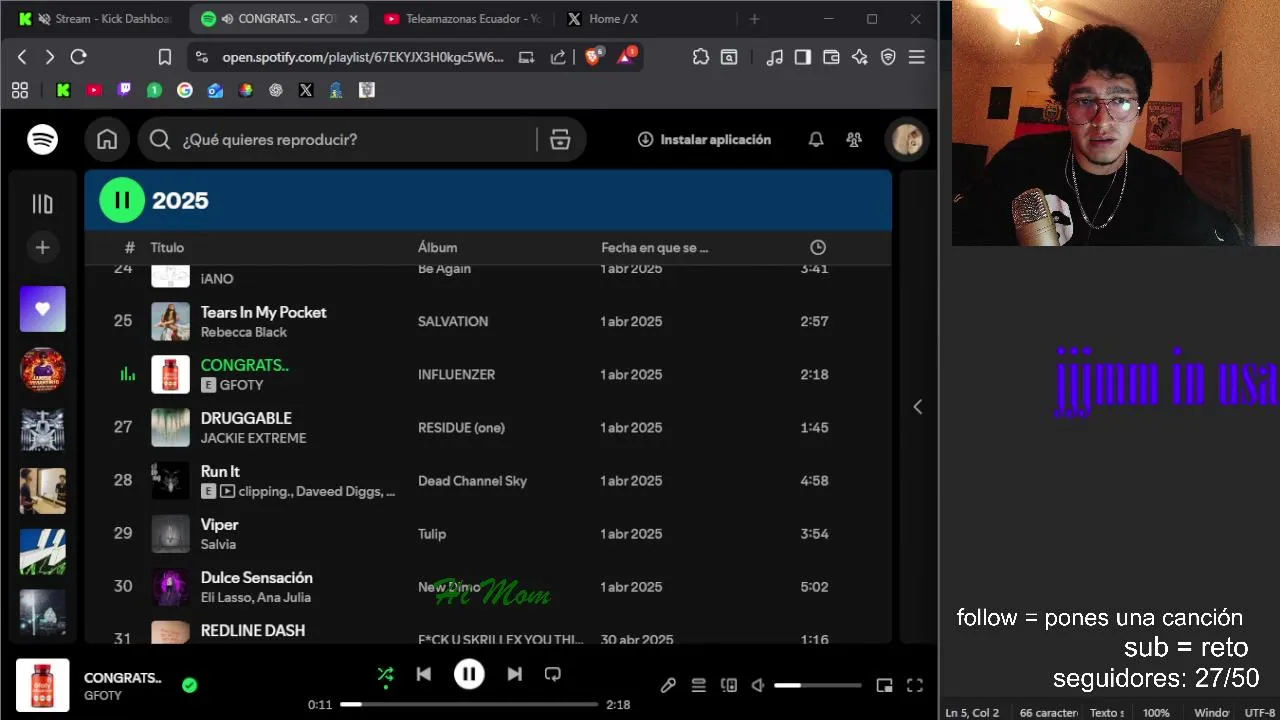Open the browser media control music-note icon
Screen dimensions: 1280x720
774,57
